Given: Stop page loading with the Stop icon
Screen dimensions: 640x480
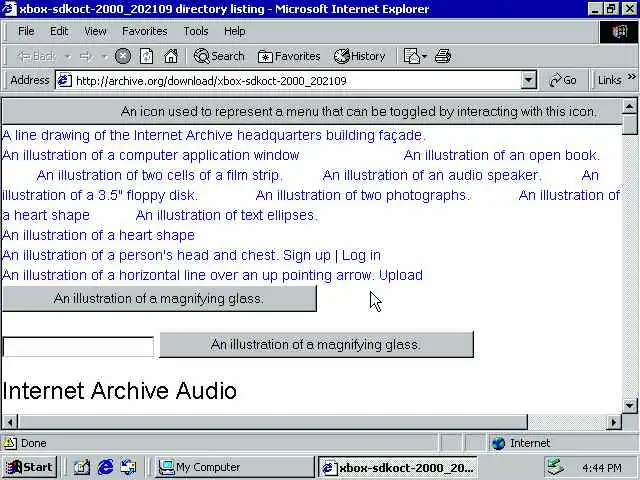Looking at the screenshot, I should 122,56.
